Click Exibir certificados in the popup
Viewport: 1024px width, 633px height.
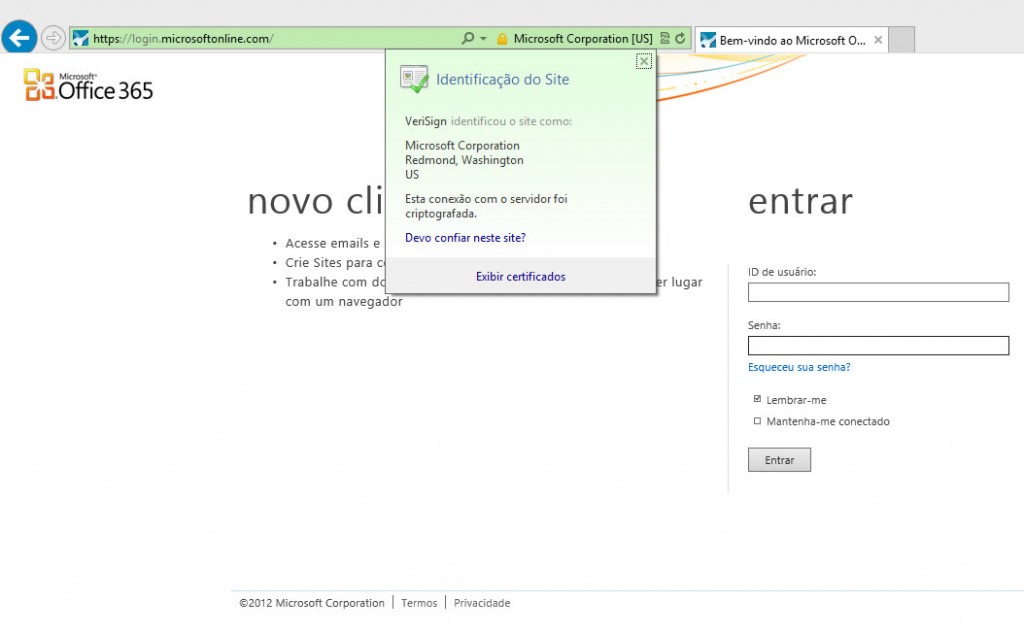[x=520, y=276]
